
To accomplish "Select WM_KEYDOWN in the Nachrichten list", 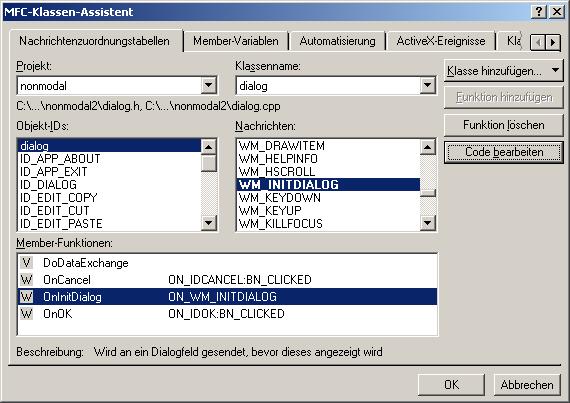I will [280, 198].
